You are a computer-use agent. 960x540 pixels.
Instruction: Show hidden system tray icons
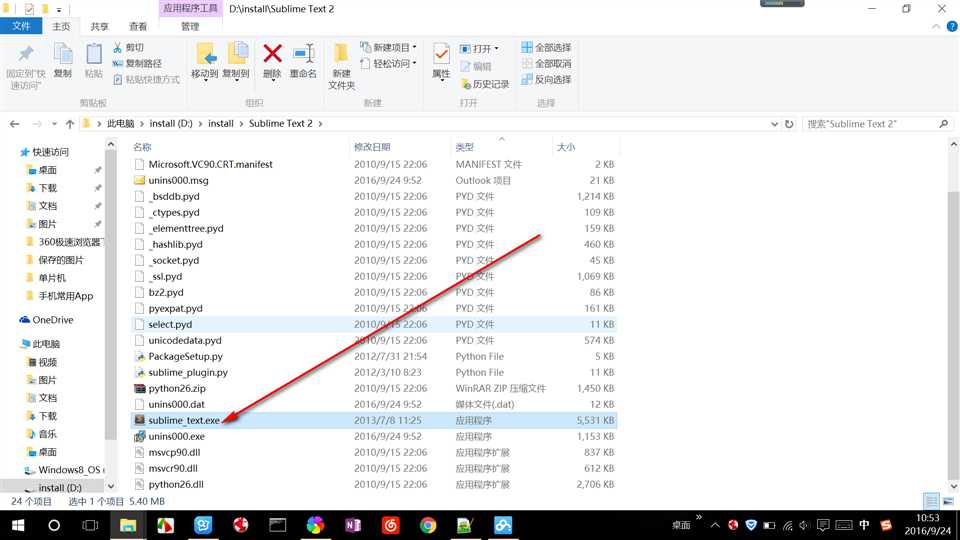(x=715, y=525)
